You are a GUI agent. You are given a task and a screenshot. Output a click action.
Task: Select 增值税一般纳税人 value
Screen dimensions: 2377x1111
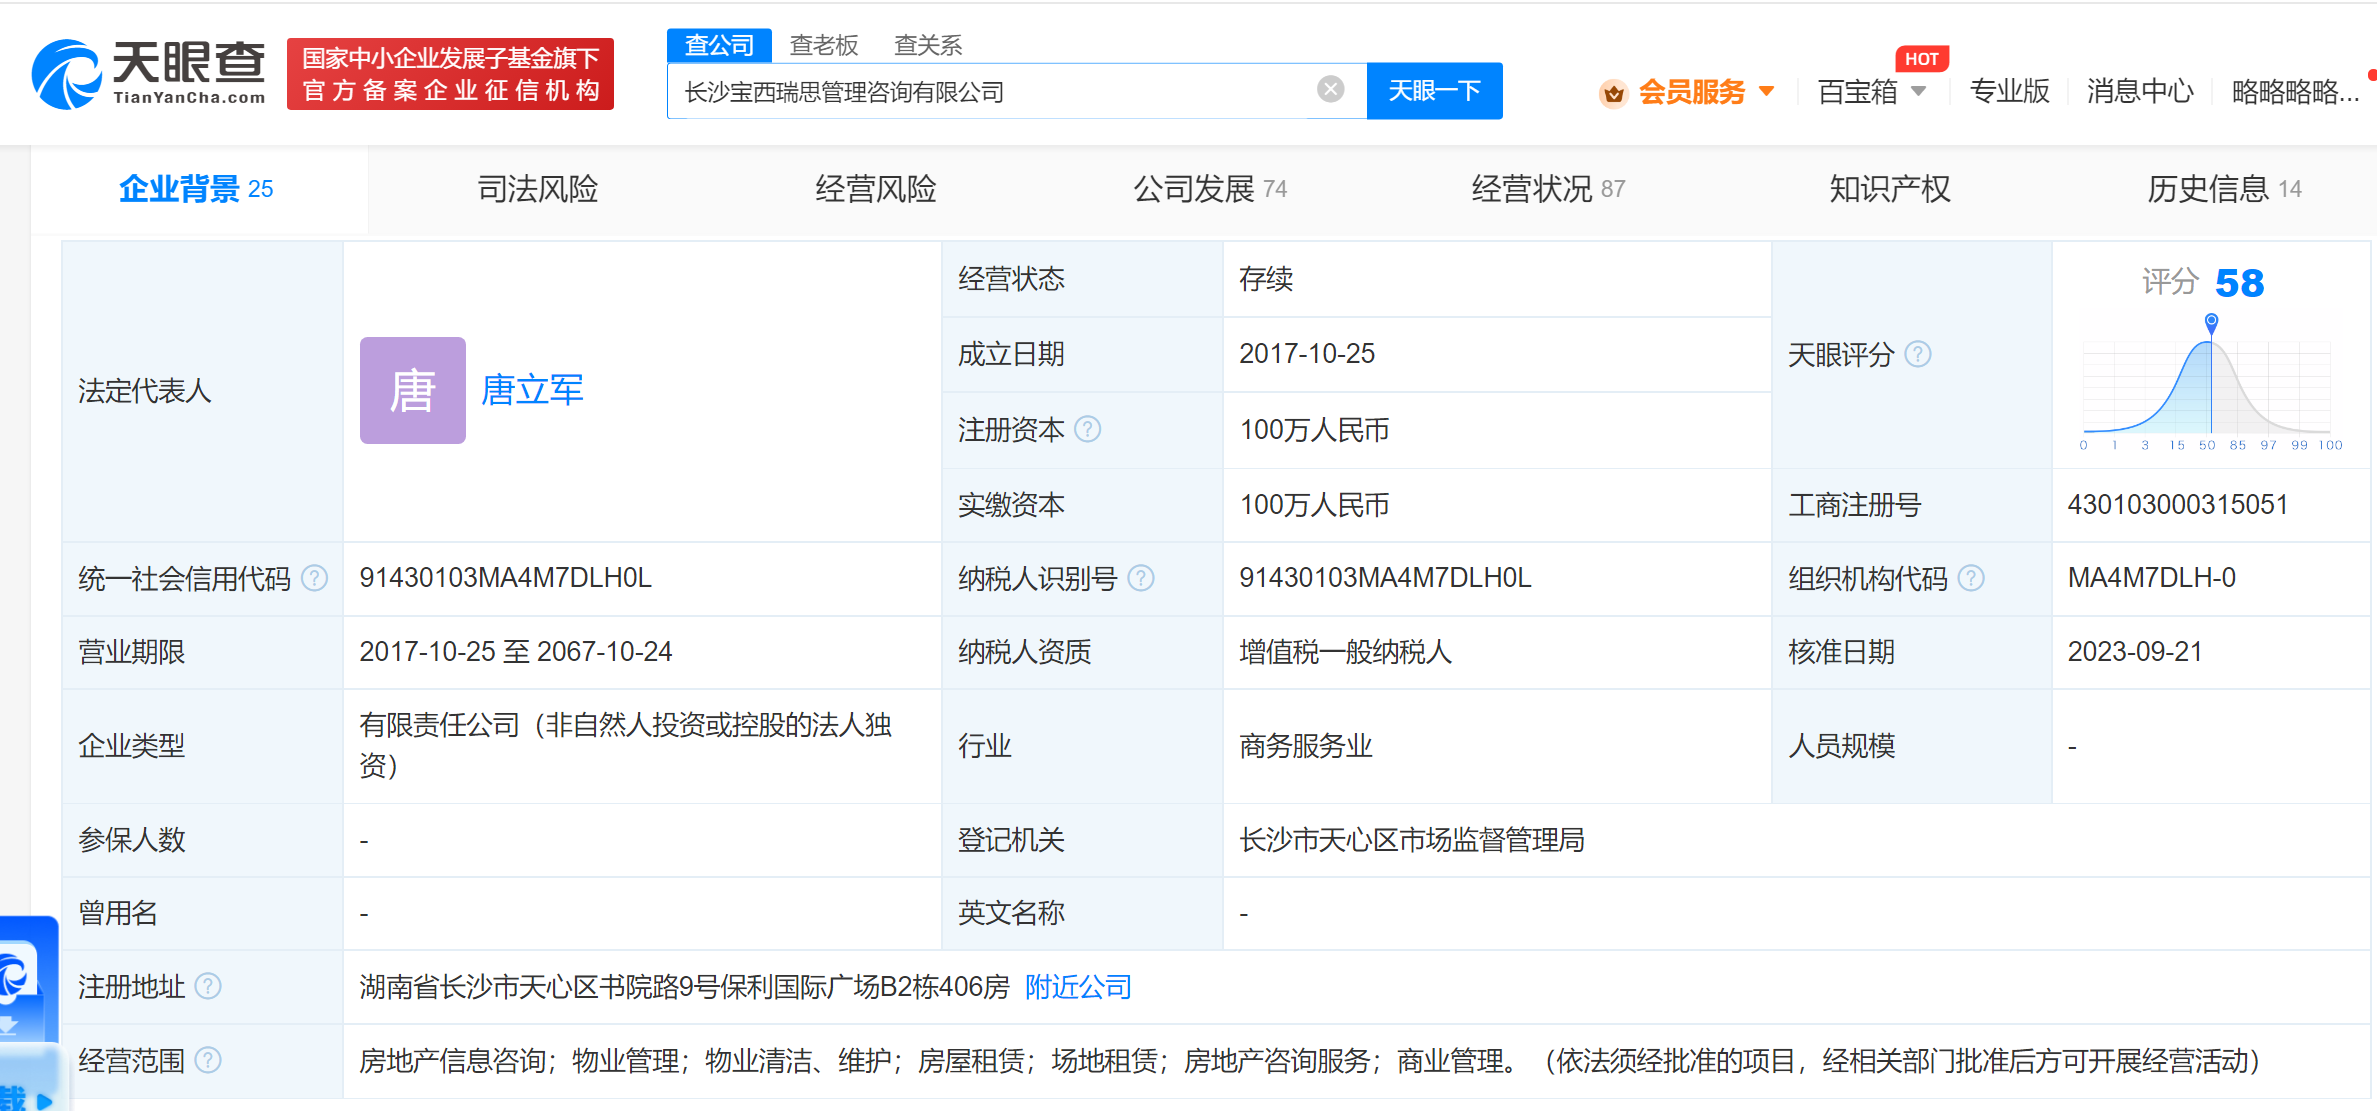(1345, 652)
